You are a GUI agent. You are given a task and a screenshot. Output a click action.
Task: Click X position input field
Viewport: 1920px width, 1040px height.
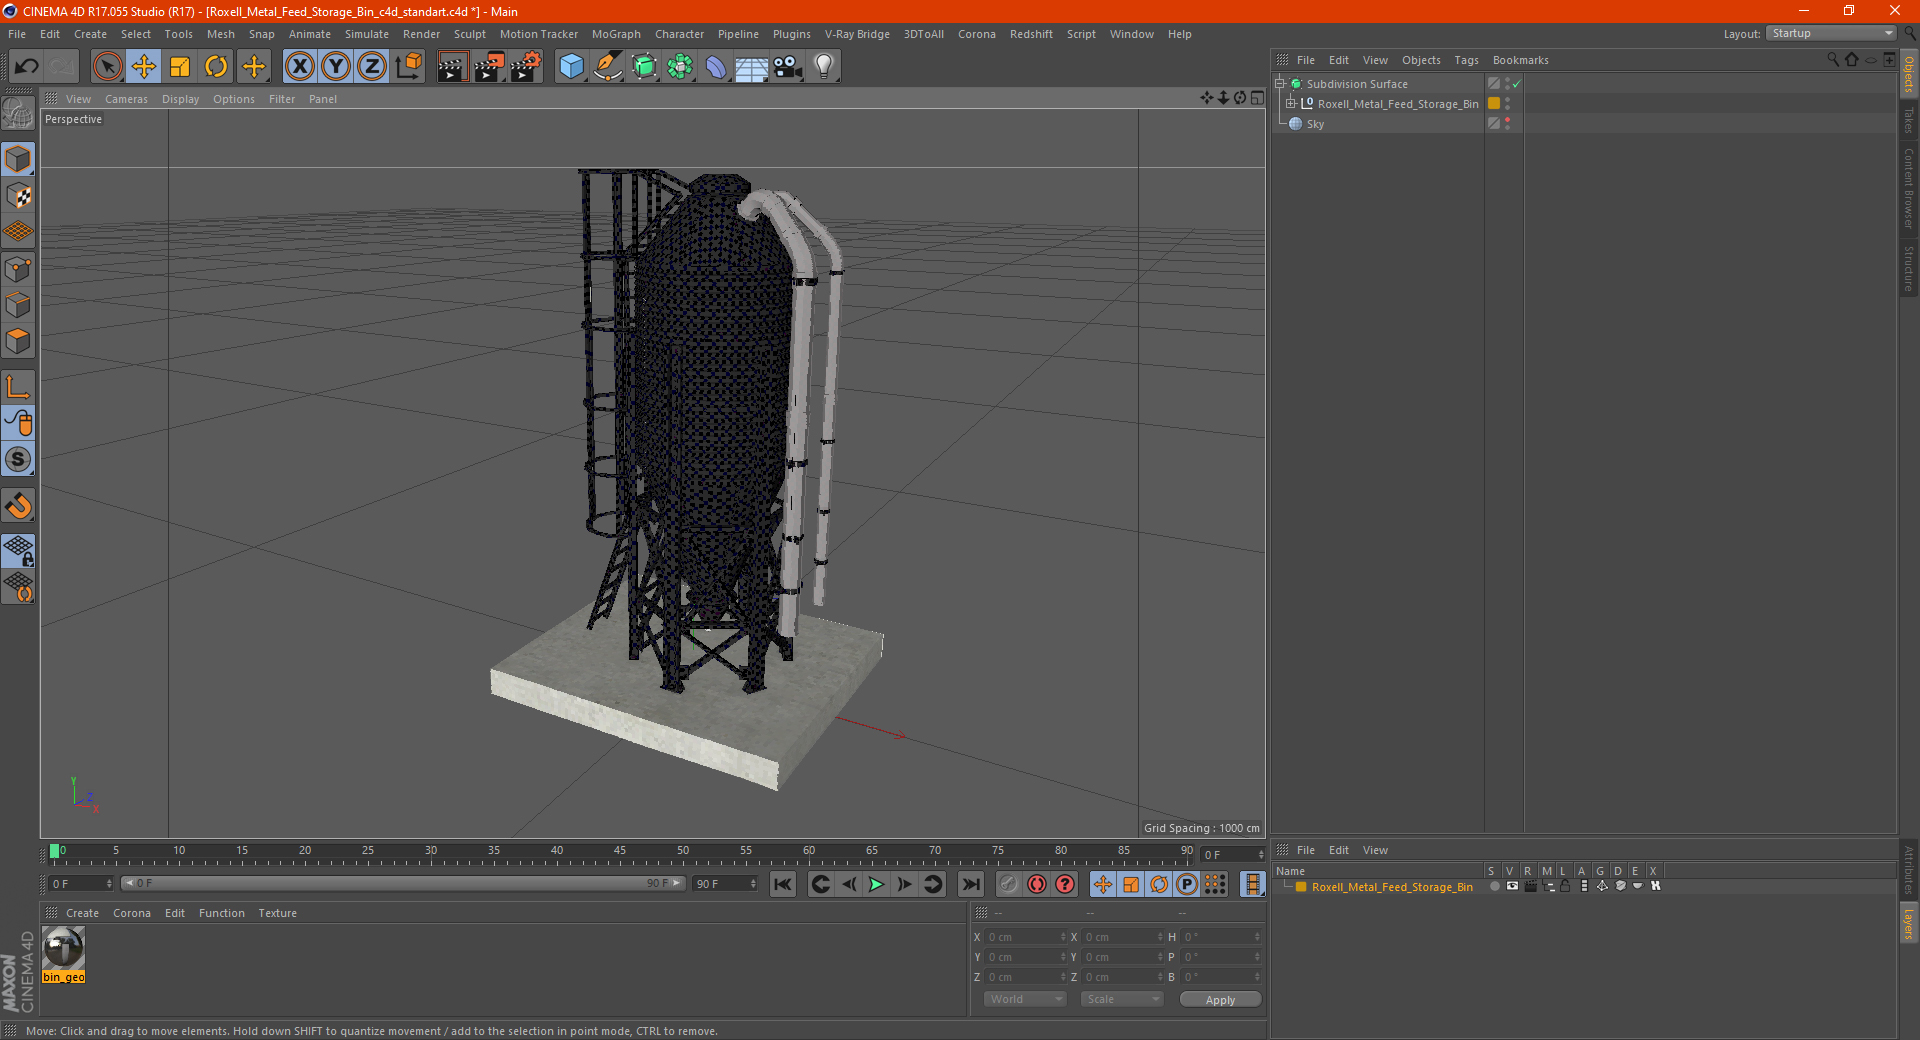click(1027, 937)
